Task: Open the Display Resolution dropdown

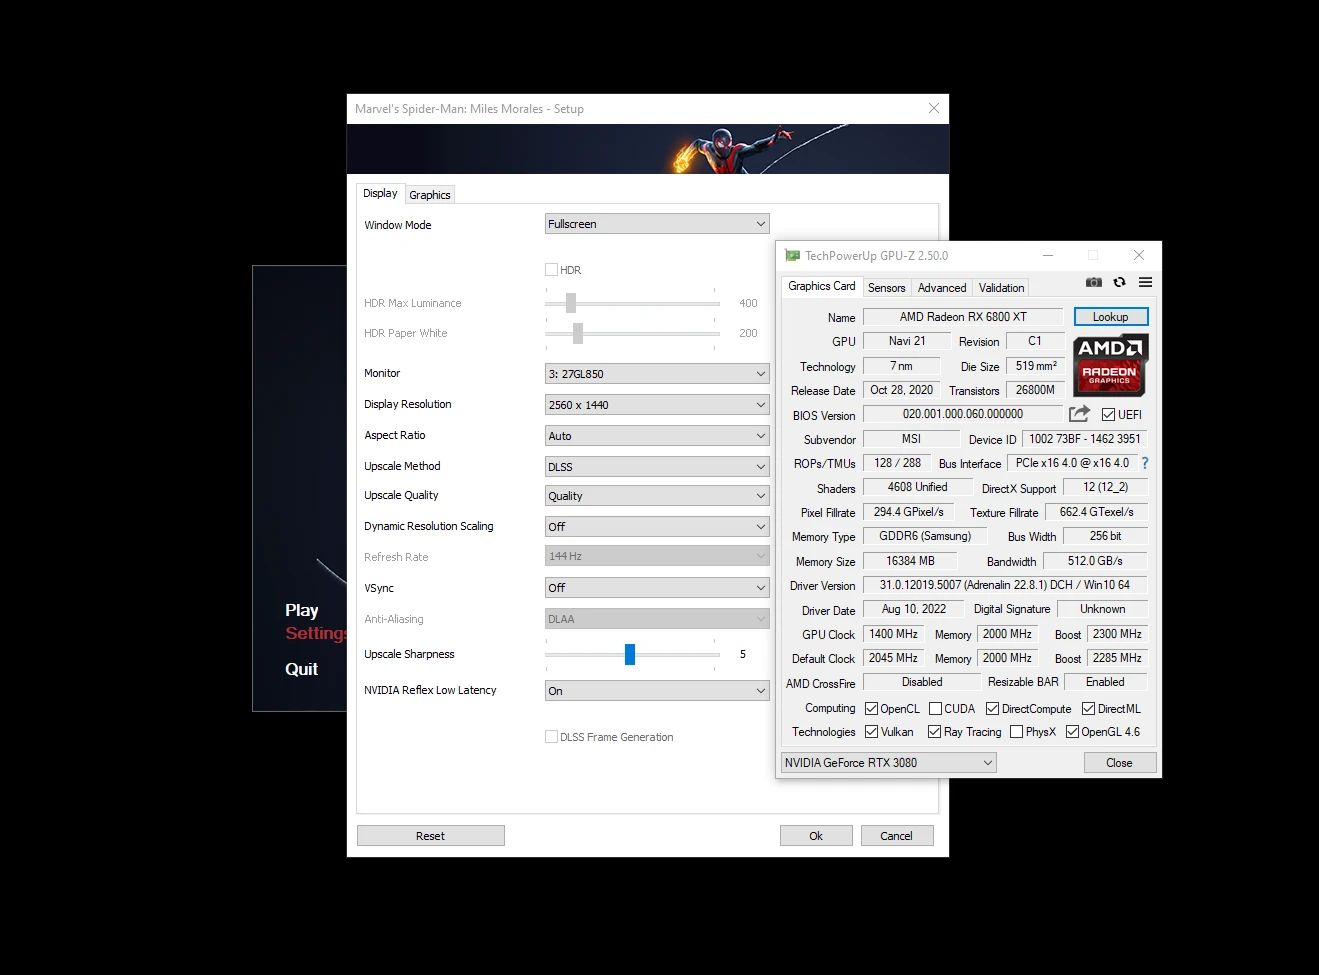Action: pyautogui.click(x=657, y=405)
